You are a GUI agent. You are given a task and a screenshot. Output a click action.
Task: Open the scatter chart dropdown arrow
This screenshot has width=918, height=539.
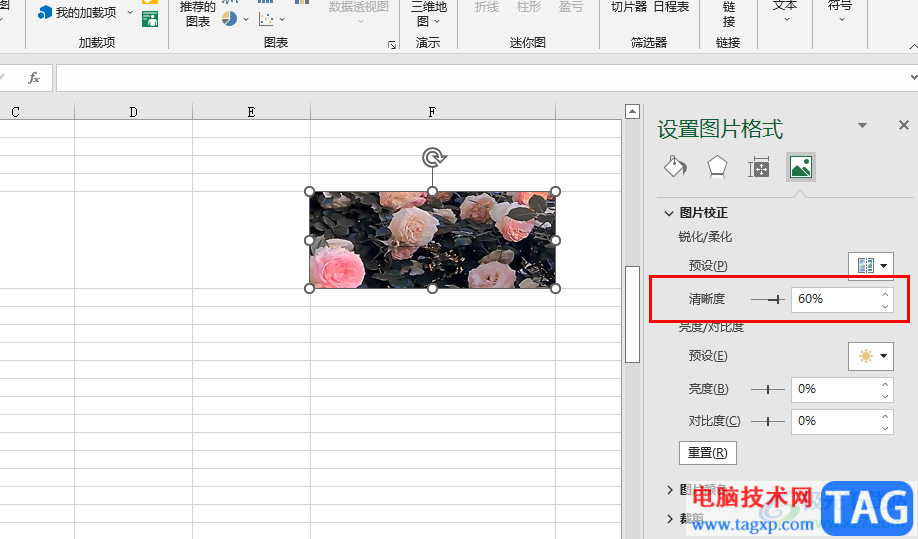pyautogui.click(x=282, y=19)
